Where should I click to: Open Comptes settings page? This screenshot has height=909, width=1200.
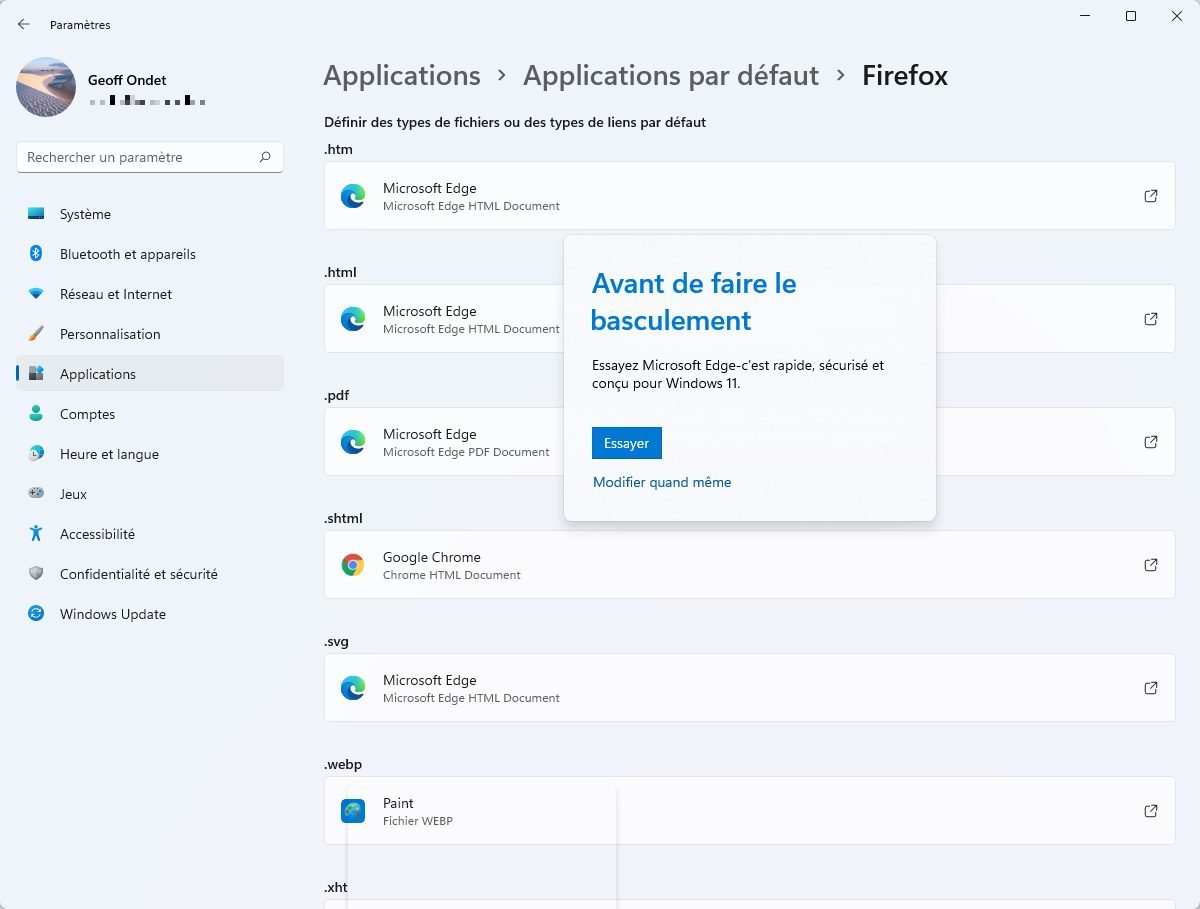(x=150, y=414)
